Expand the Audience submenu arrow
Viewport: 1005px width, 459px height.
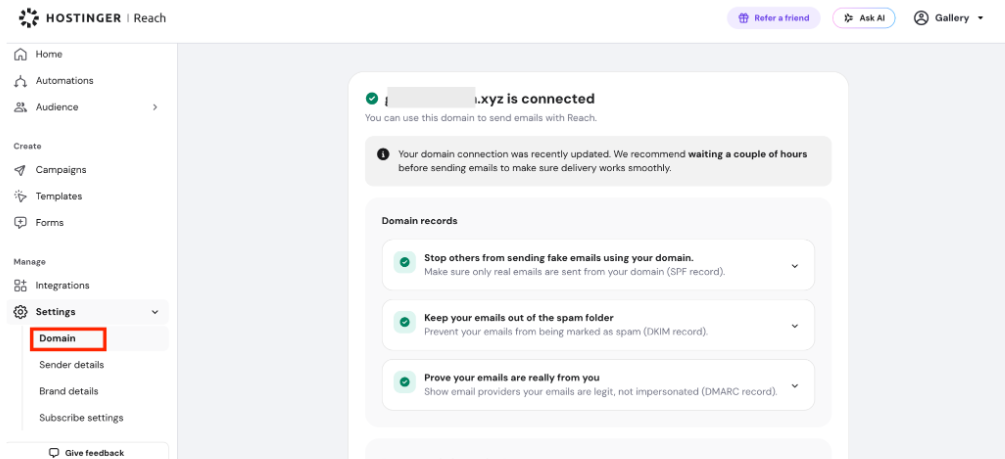[x=154, y=107]
